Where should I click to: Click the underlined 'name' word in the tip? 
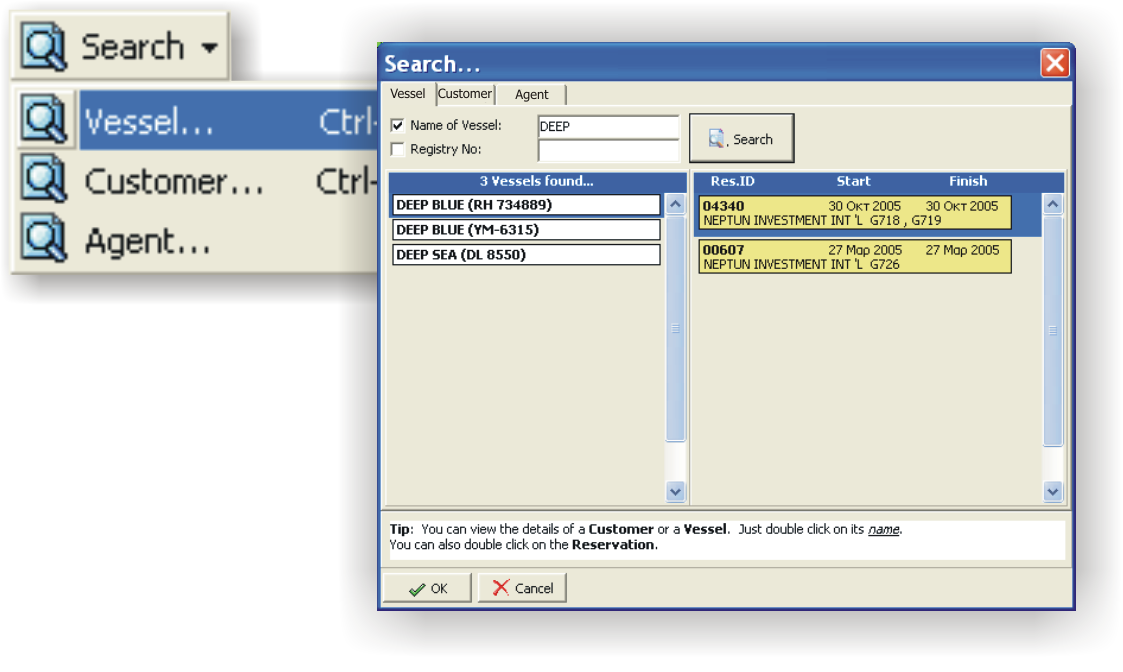coord(884,529)
